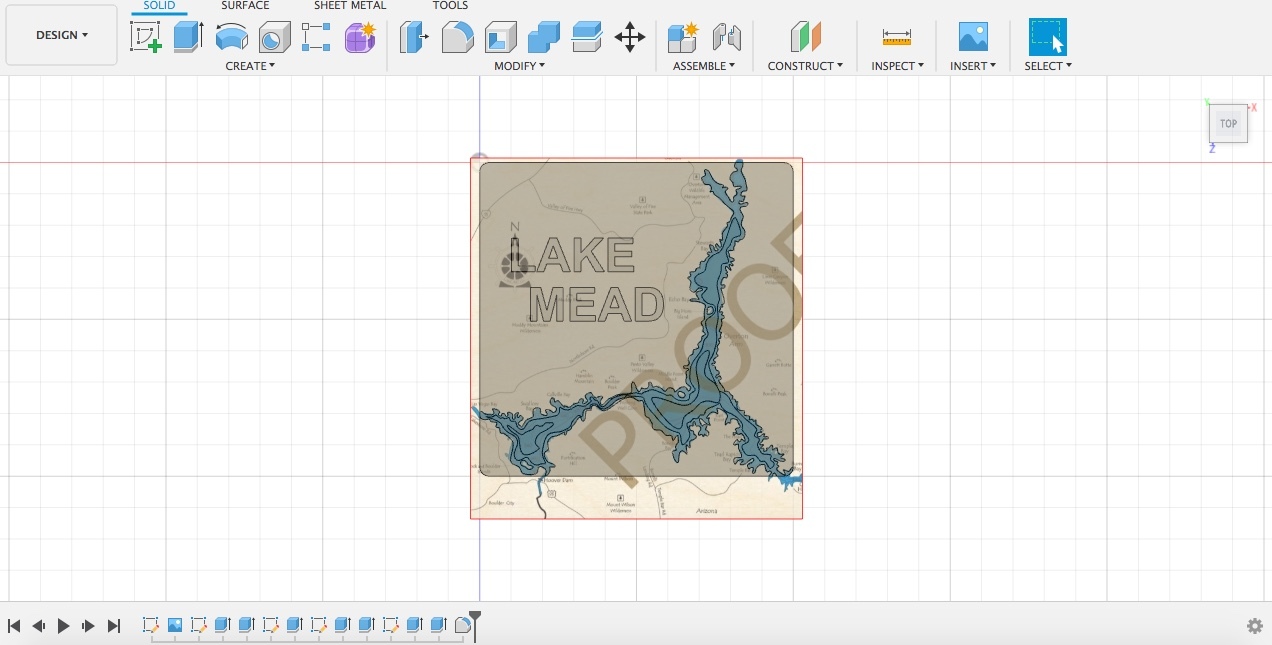This screenshot has height=645, width=1272.
Task: Switch to the SOLID tab
Action: click(x=159, y=6)
